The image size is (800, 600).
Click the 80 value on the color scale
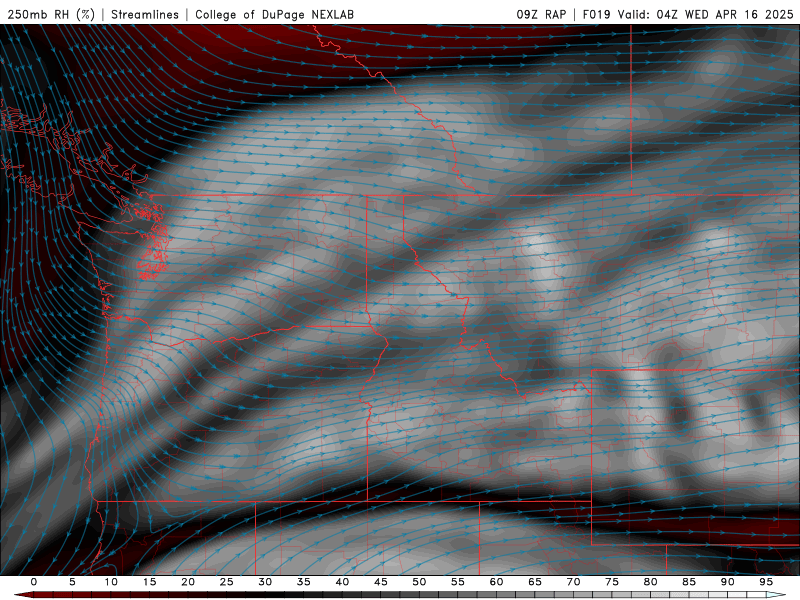click(651, 582)
